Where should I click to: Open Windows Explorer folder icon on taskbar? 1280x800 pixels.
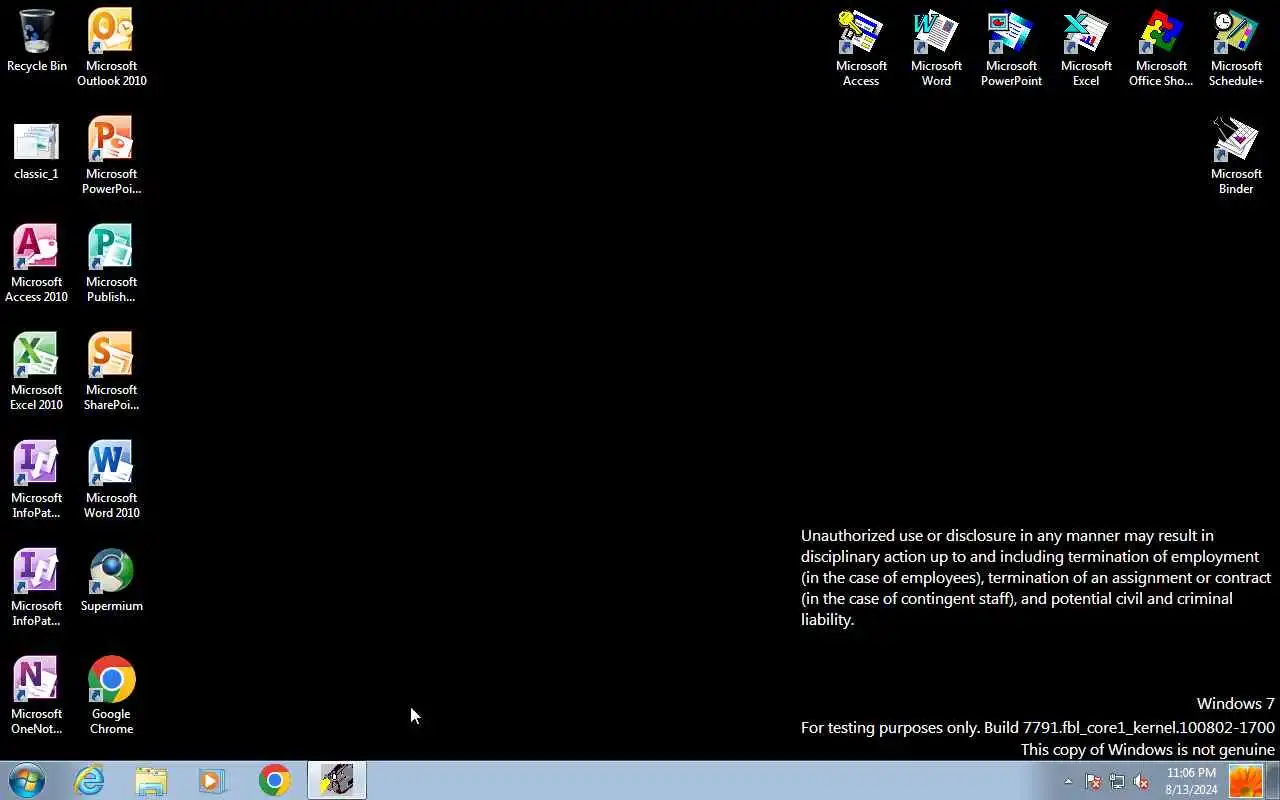coord(151,780)
